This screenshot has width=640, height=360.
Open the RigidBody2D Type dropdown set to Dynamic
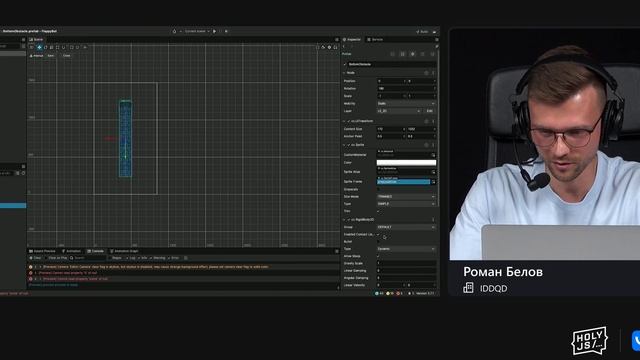[x=406, y=249]
